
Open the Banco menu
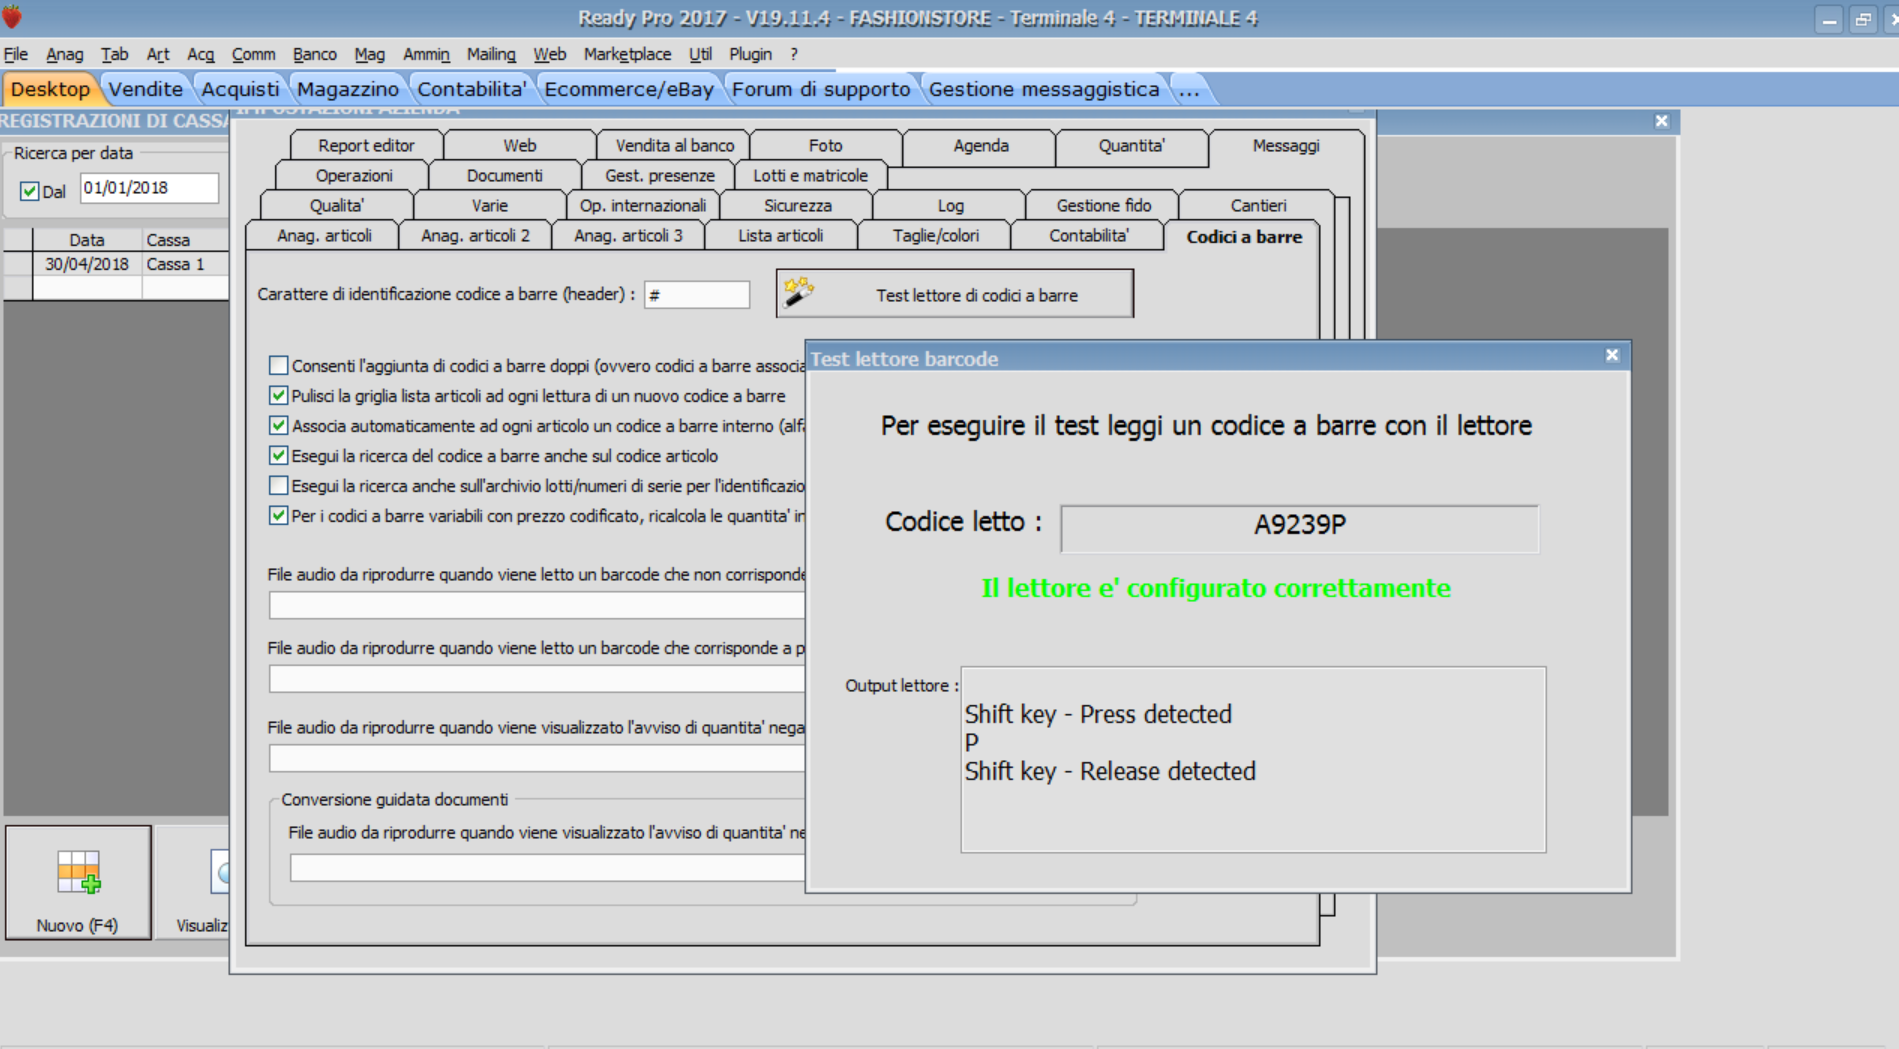(315, 54)
